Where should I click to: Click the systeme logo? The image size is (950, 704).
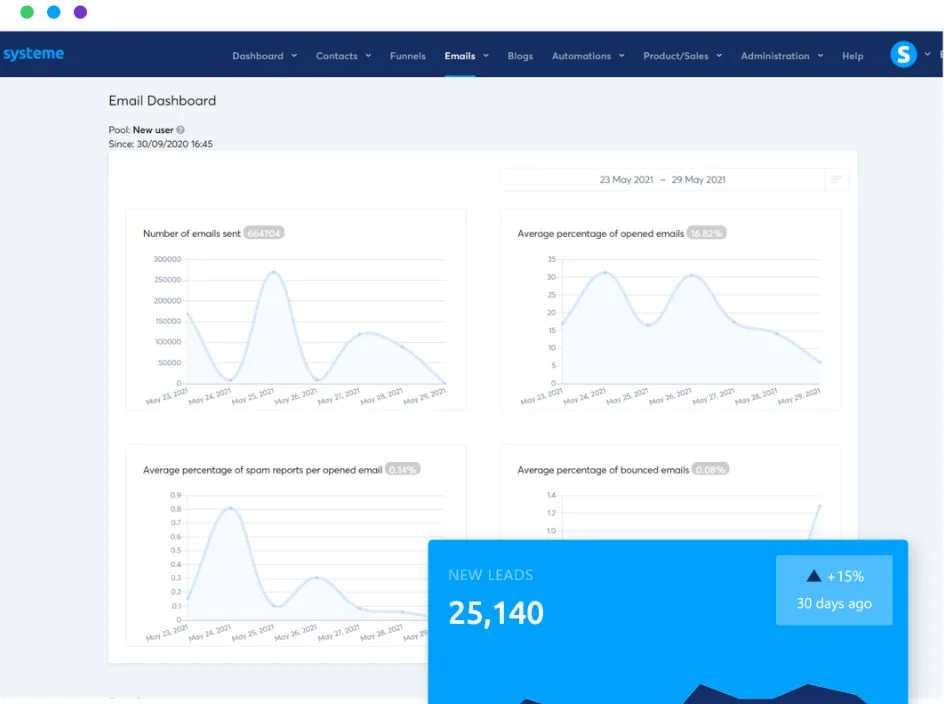(x=33, y=54)
